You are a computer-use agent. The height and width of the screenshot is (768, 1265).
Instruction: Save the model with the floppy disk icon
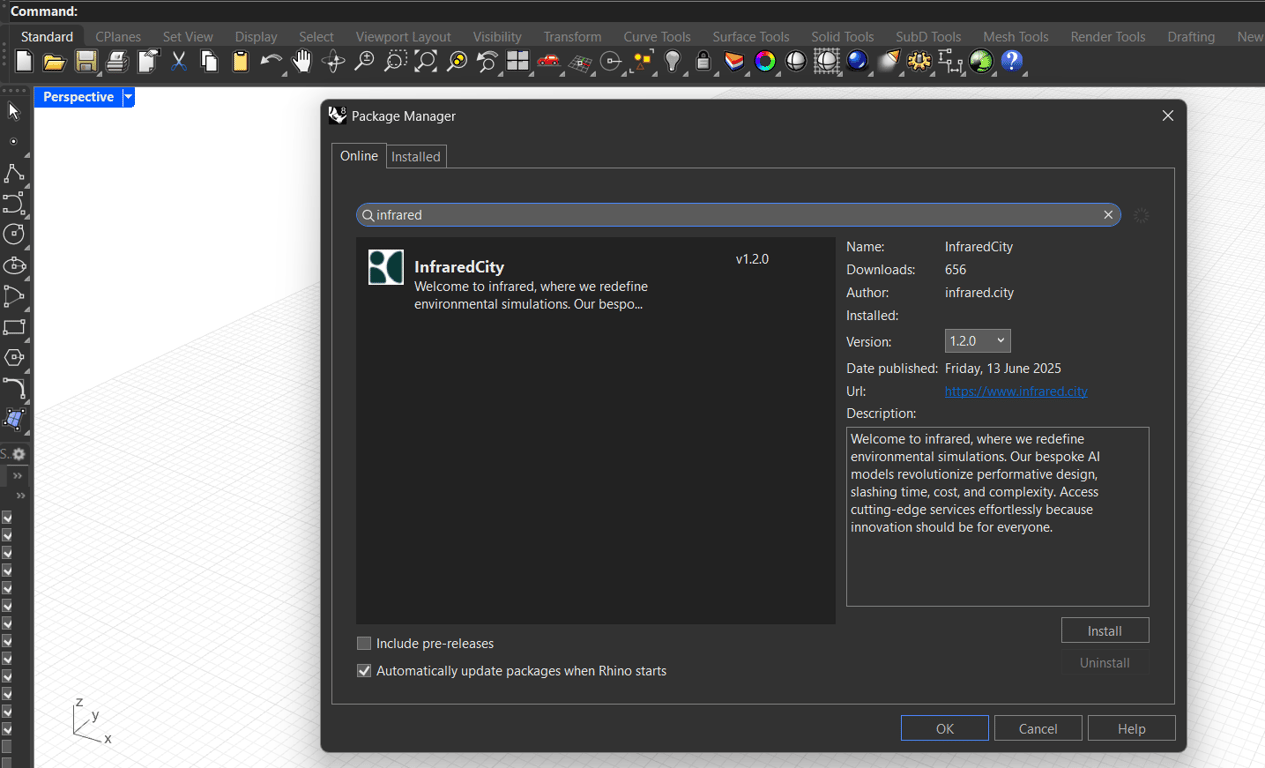tap(86, 62)
